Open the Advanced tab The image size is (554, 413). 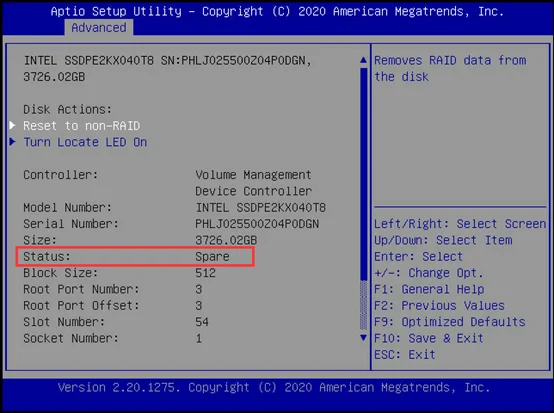pos(99,28)
